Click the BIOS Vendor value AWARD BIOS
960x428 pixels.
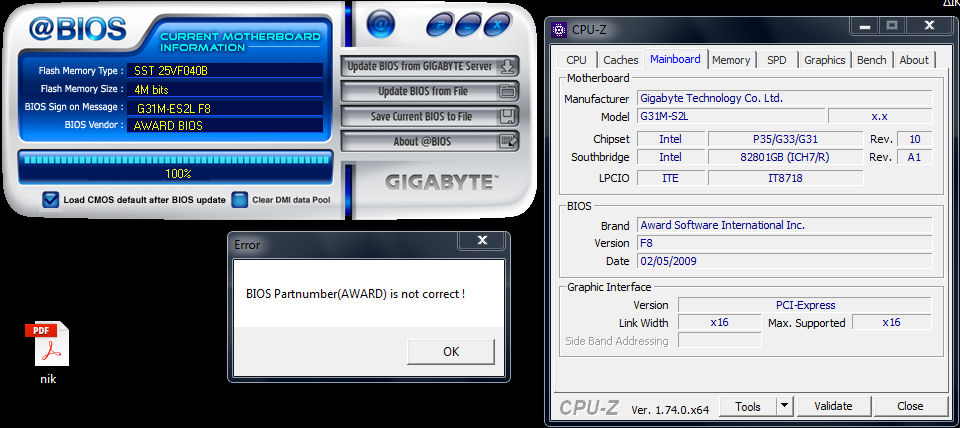pyautogui.click(x=225, y=126)
